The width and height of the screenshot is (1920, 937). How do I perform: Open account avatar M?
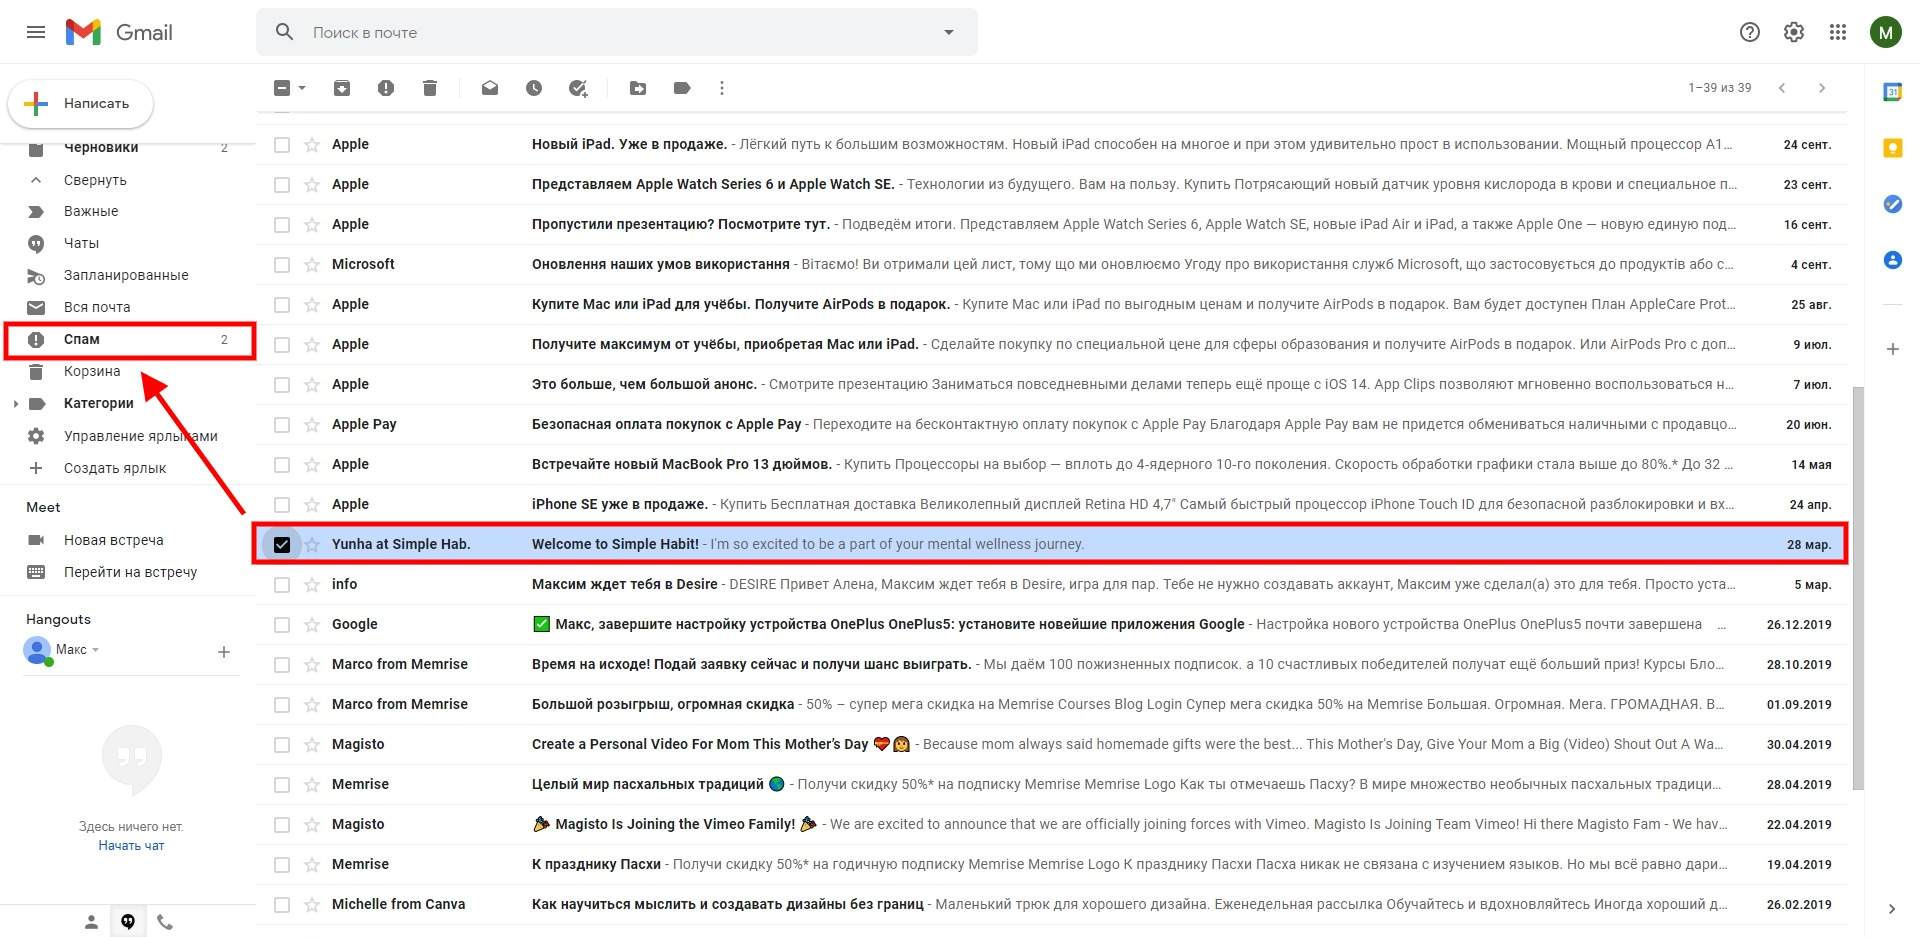pyautogui.click(x=1886, y=32)
